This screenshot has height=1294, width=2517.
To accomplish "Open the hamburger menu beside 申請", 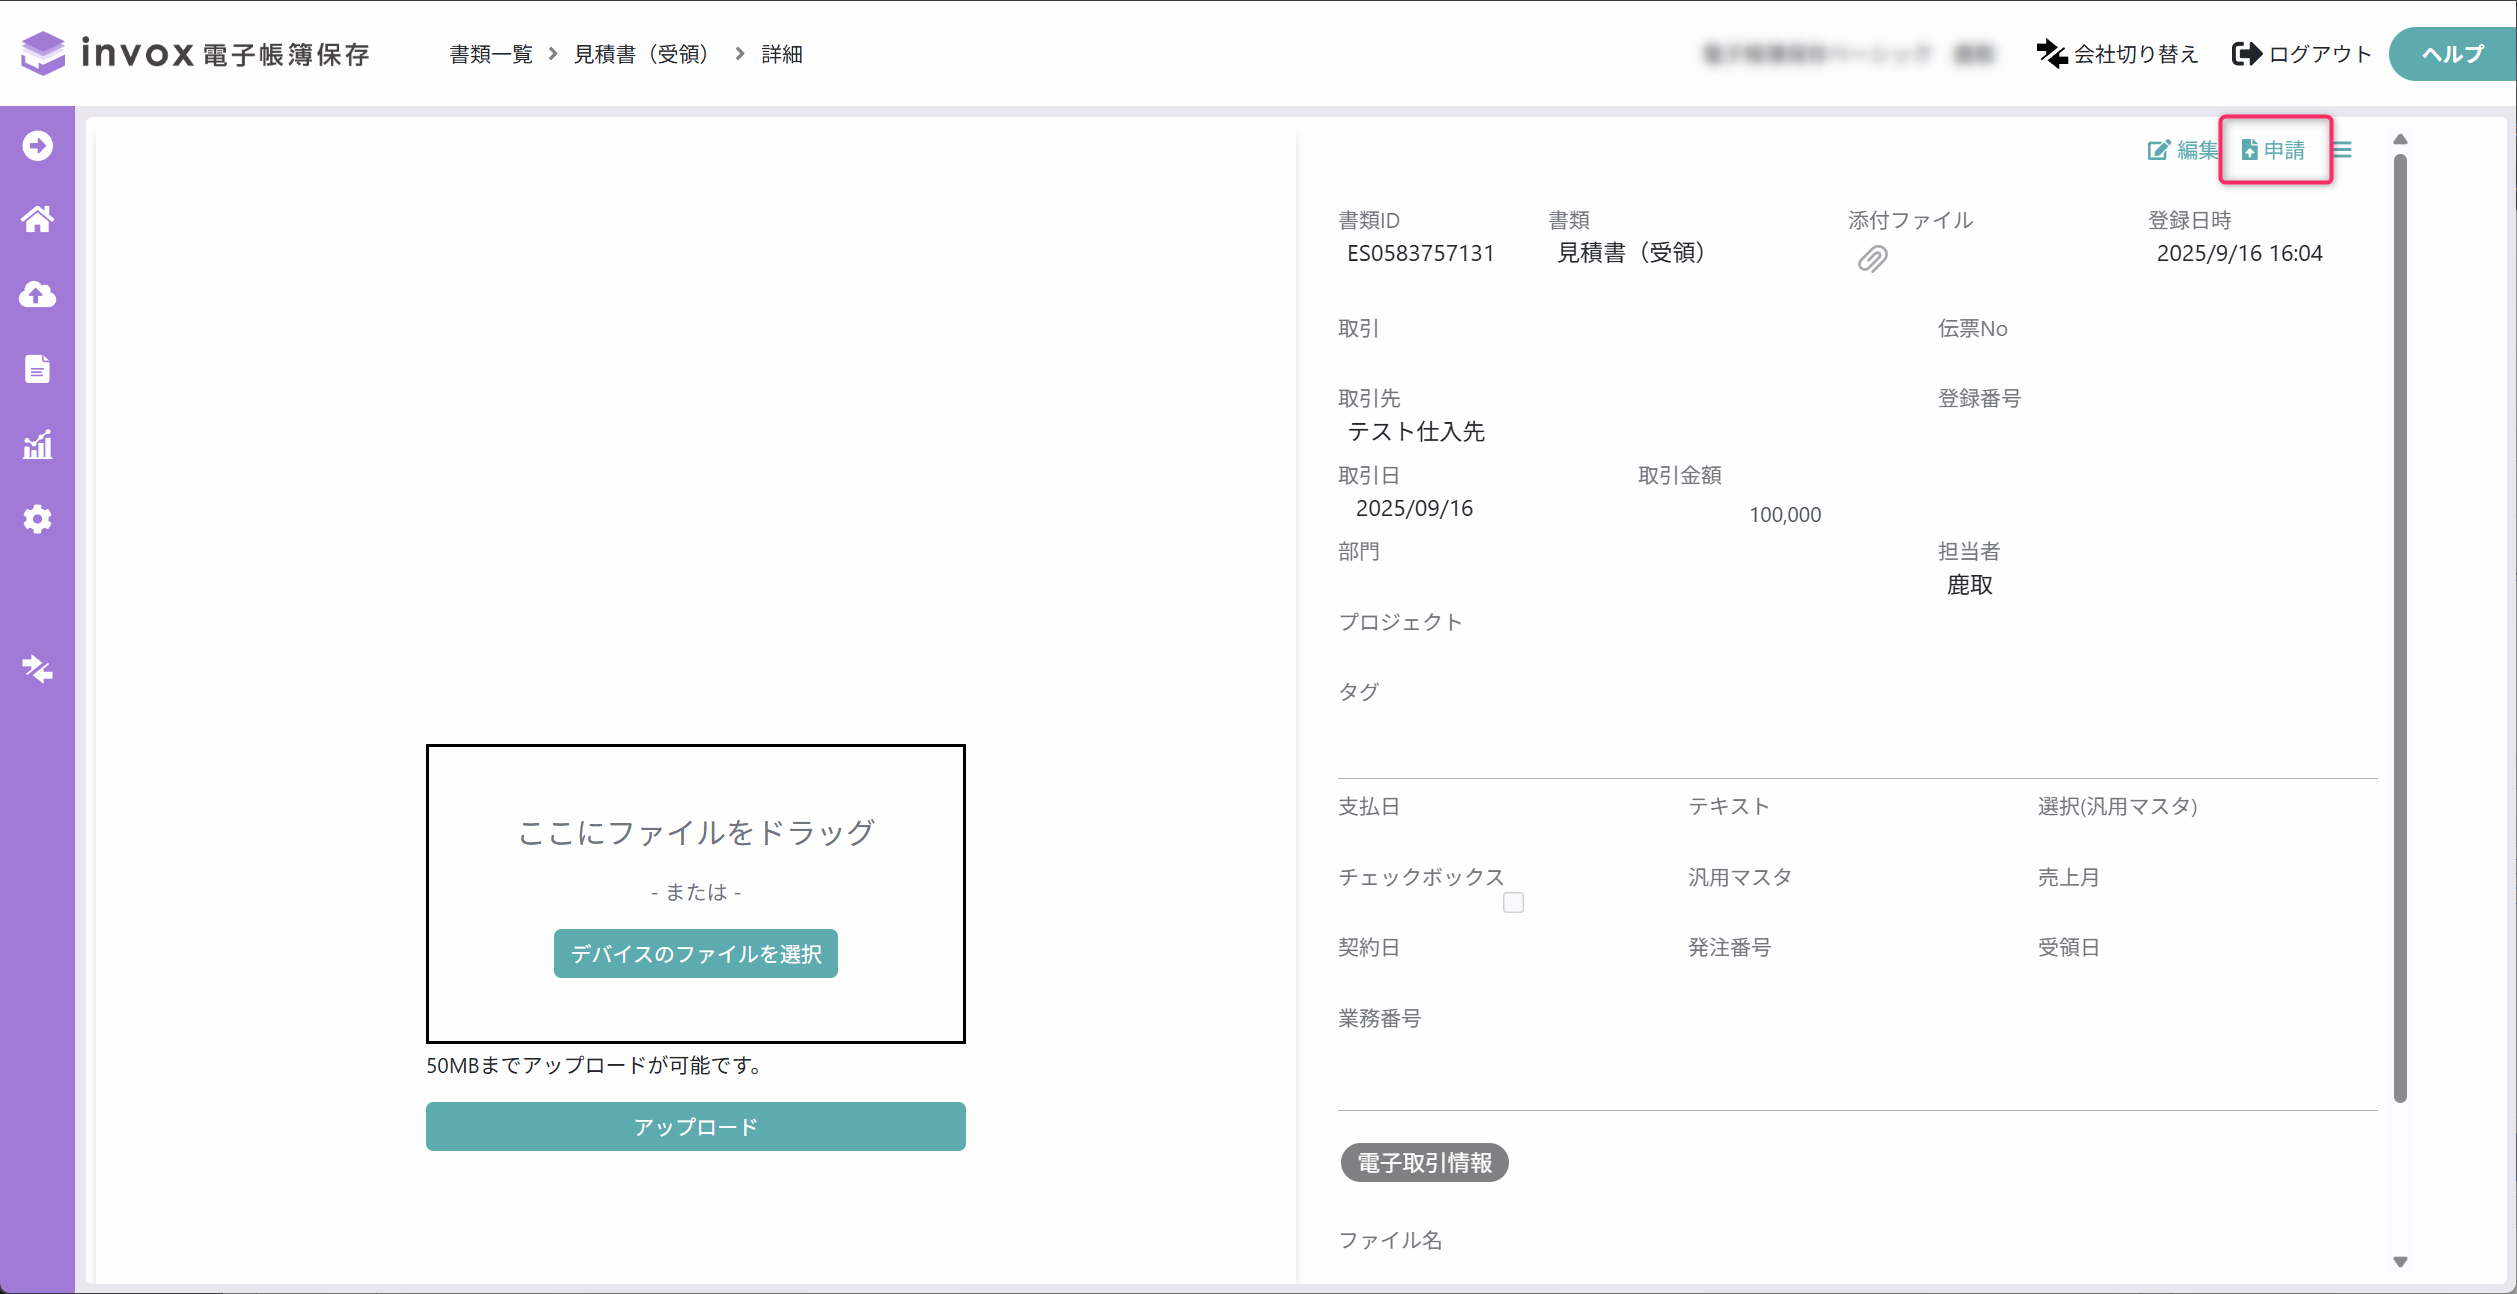I will coord(2342,150).
